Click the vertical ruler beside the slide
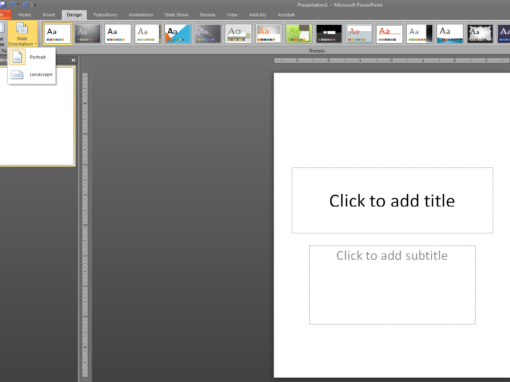The width and height of the screenshot is (510, 382). coord(85,225)
